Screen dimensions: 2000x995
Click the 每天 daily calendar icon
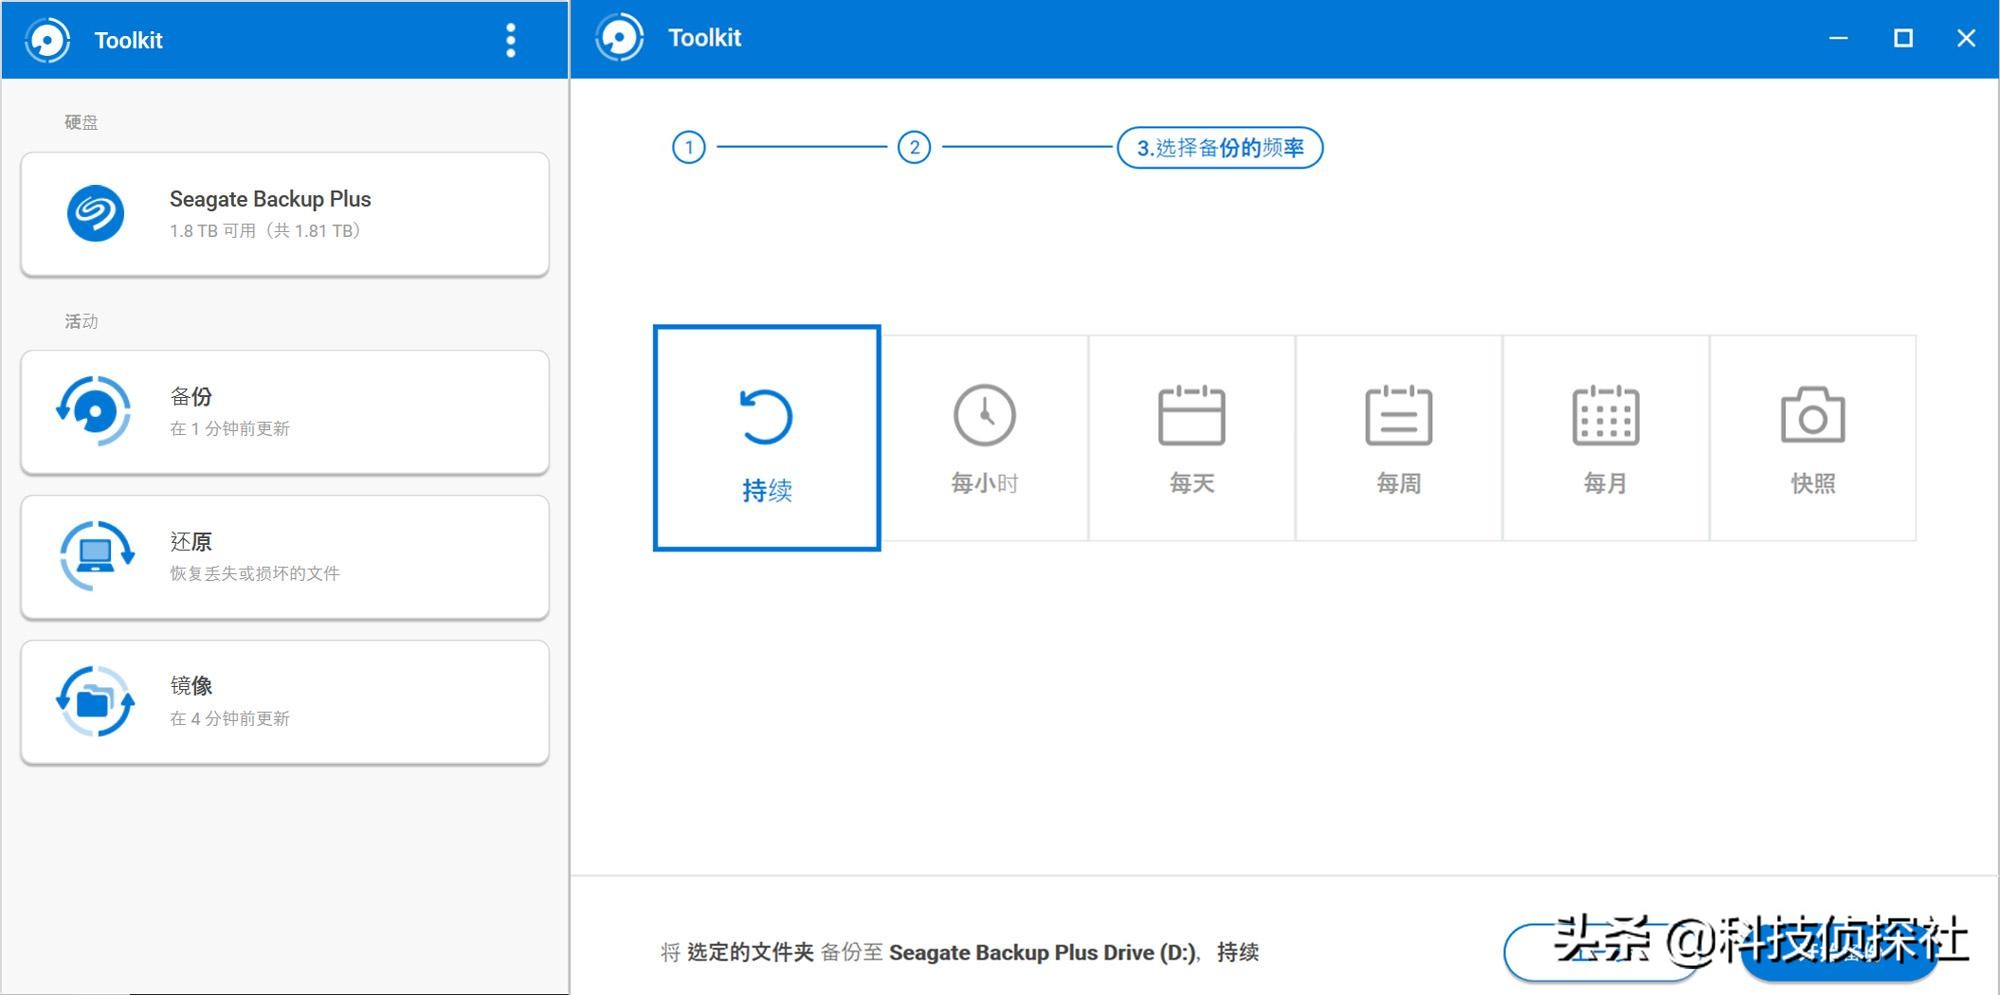(1191, 416)
